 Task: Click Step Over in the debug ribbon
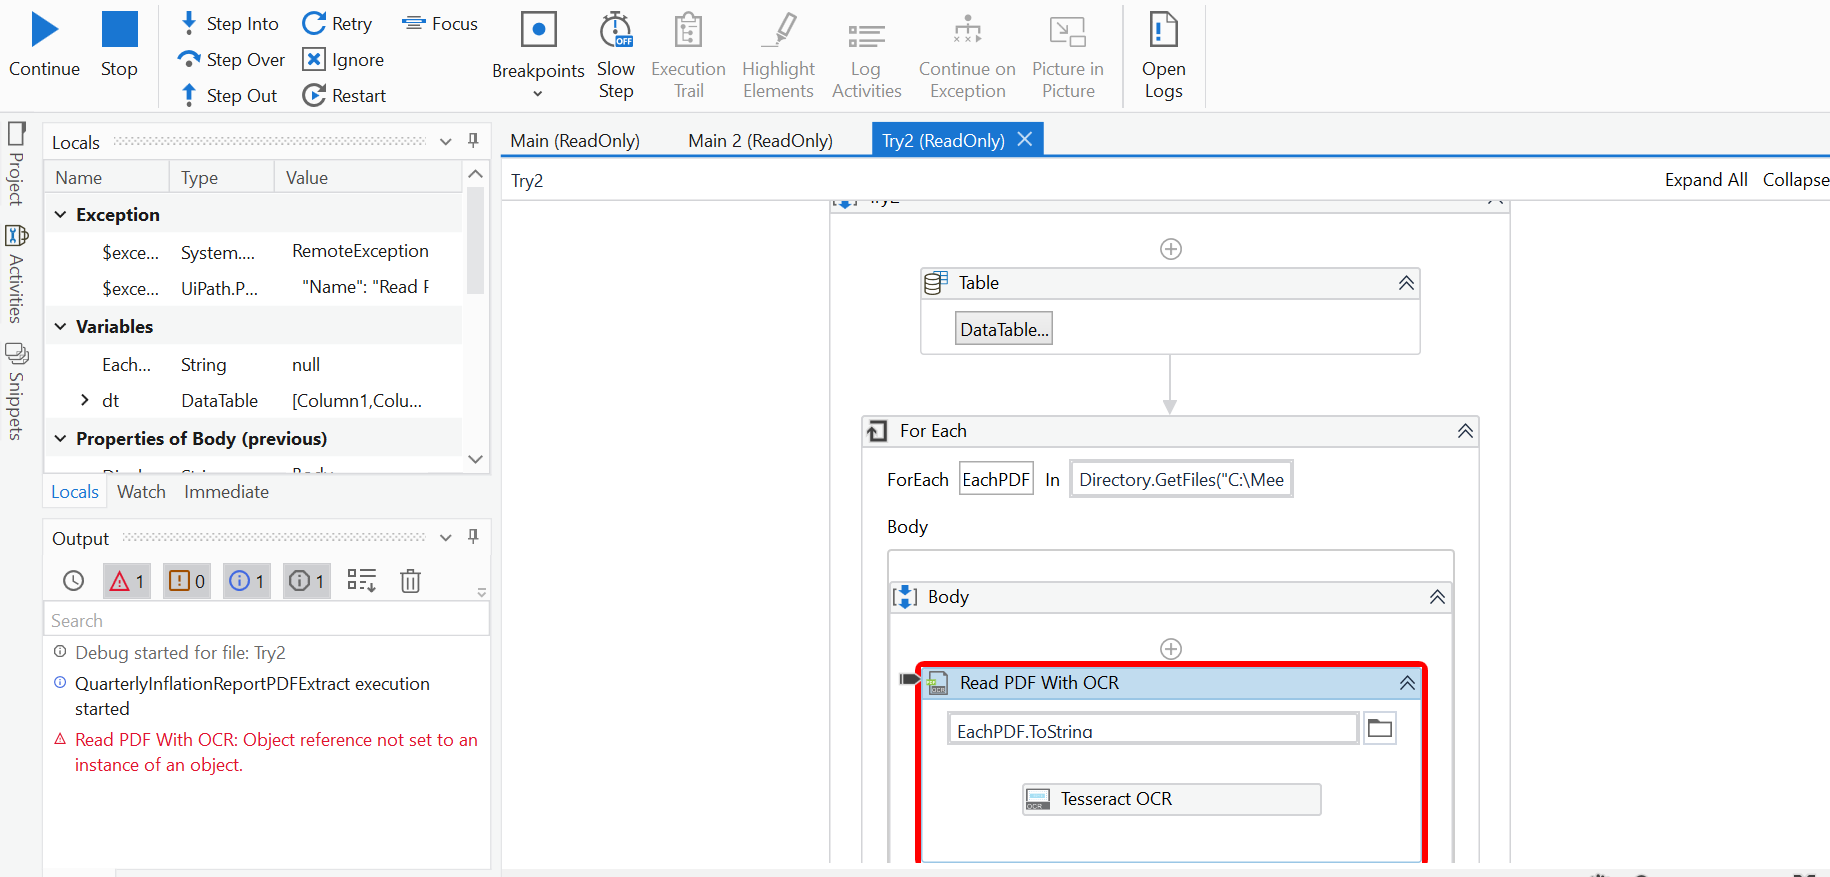point(231,59)
